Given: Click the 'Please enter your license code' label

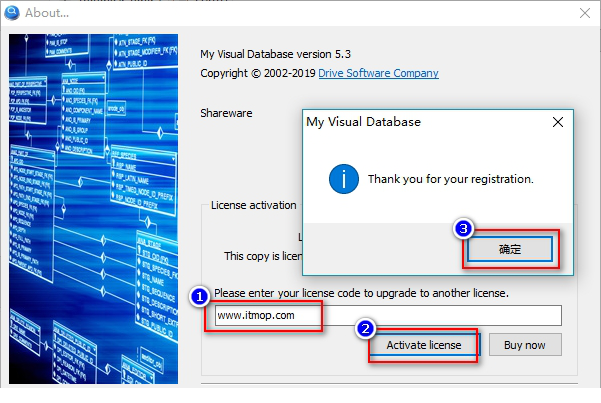Looking at the screenshot, I should click(x=361, y=293).
